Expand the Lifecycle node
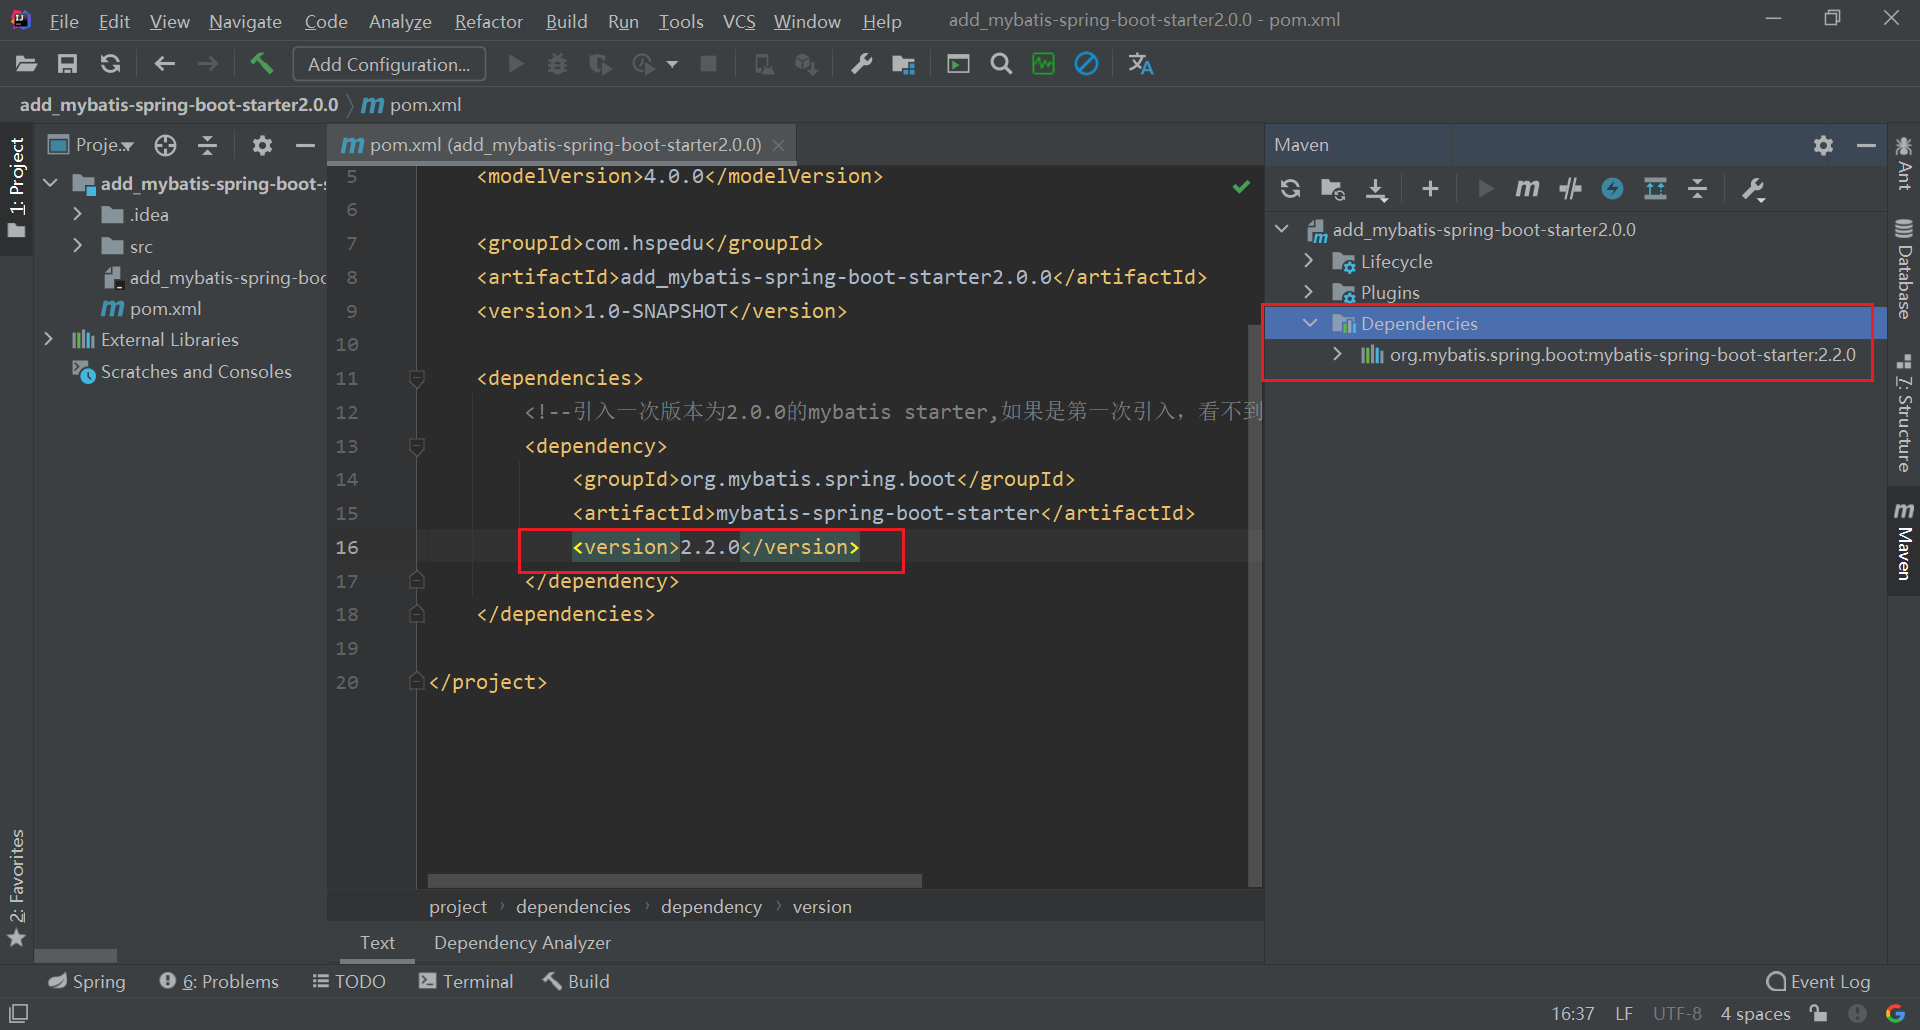 point(1309,261)
